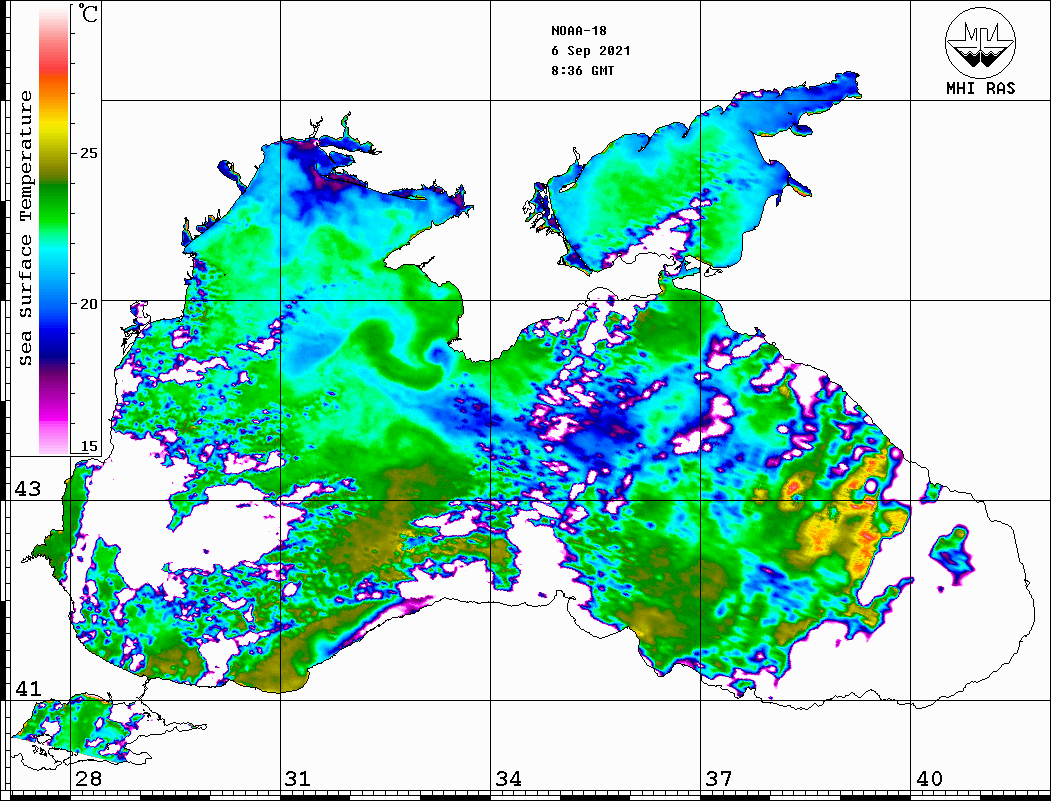This screenshot has height=801, width=1051.
Task: Click the '15' value on the color scale
Action: (88, 446)
